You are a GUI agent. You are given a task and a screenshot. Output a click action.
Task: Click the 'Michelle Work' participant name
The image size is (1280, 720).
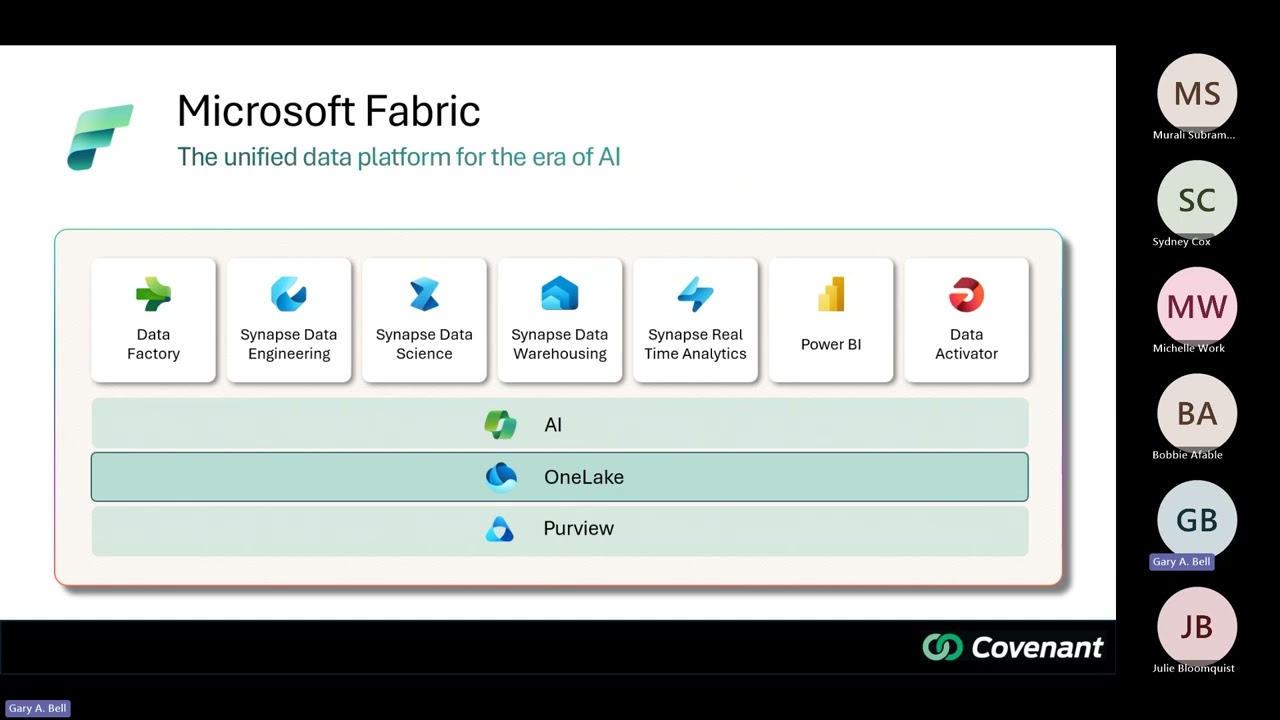tap(1188, 348)
